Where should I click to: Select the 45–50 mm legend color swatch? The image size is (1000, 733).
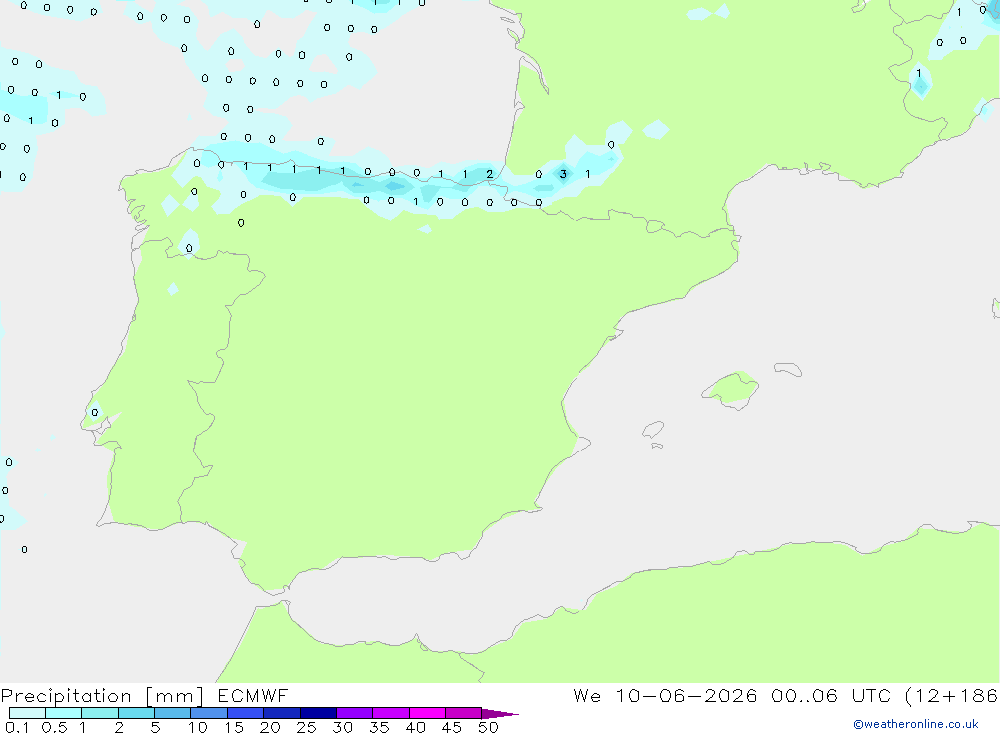(464, 713)
